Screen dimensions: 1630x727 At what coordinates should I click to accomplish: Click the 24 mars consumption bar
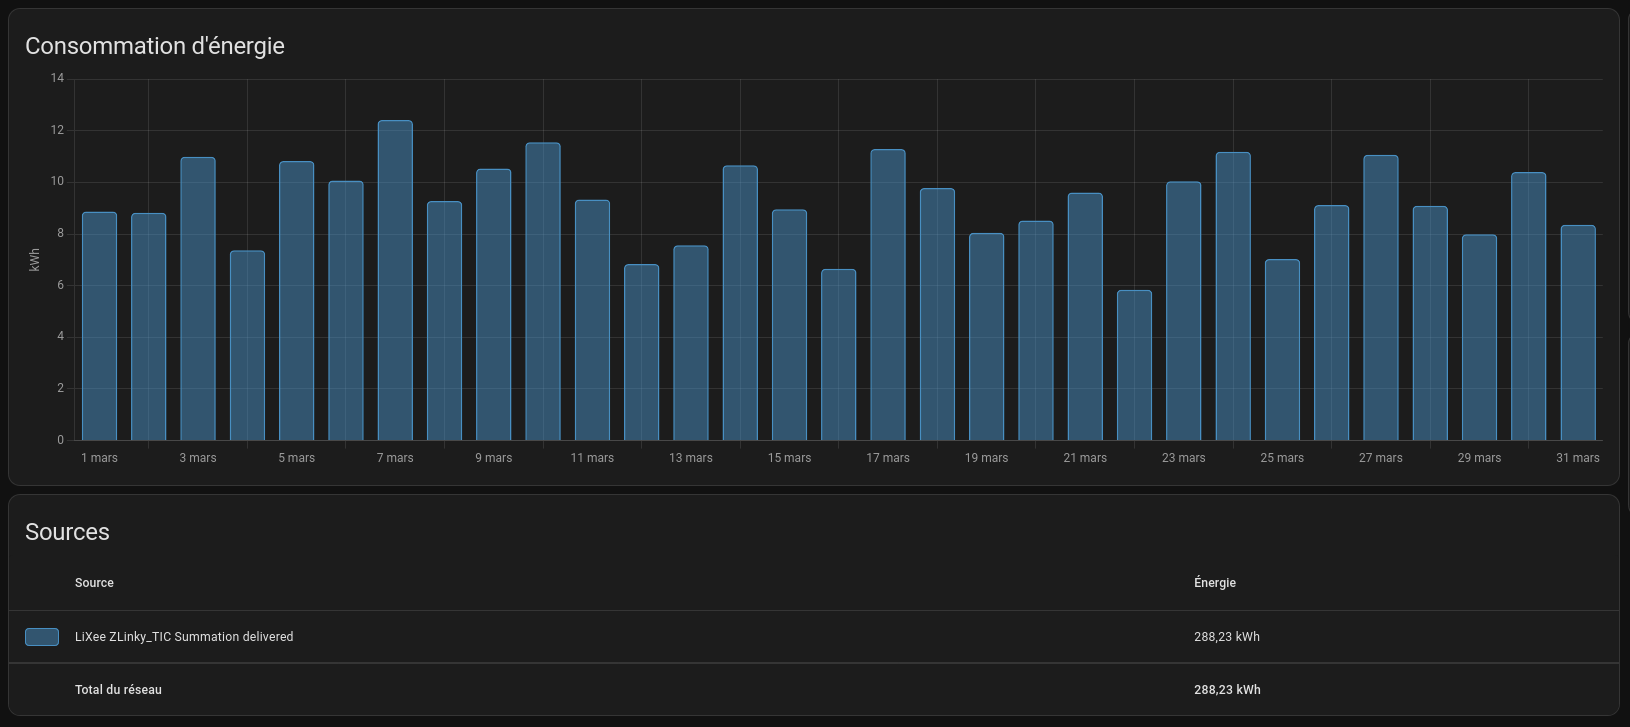1233,296
